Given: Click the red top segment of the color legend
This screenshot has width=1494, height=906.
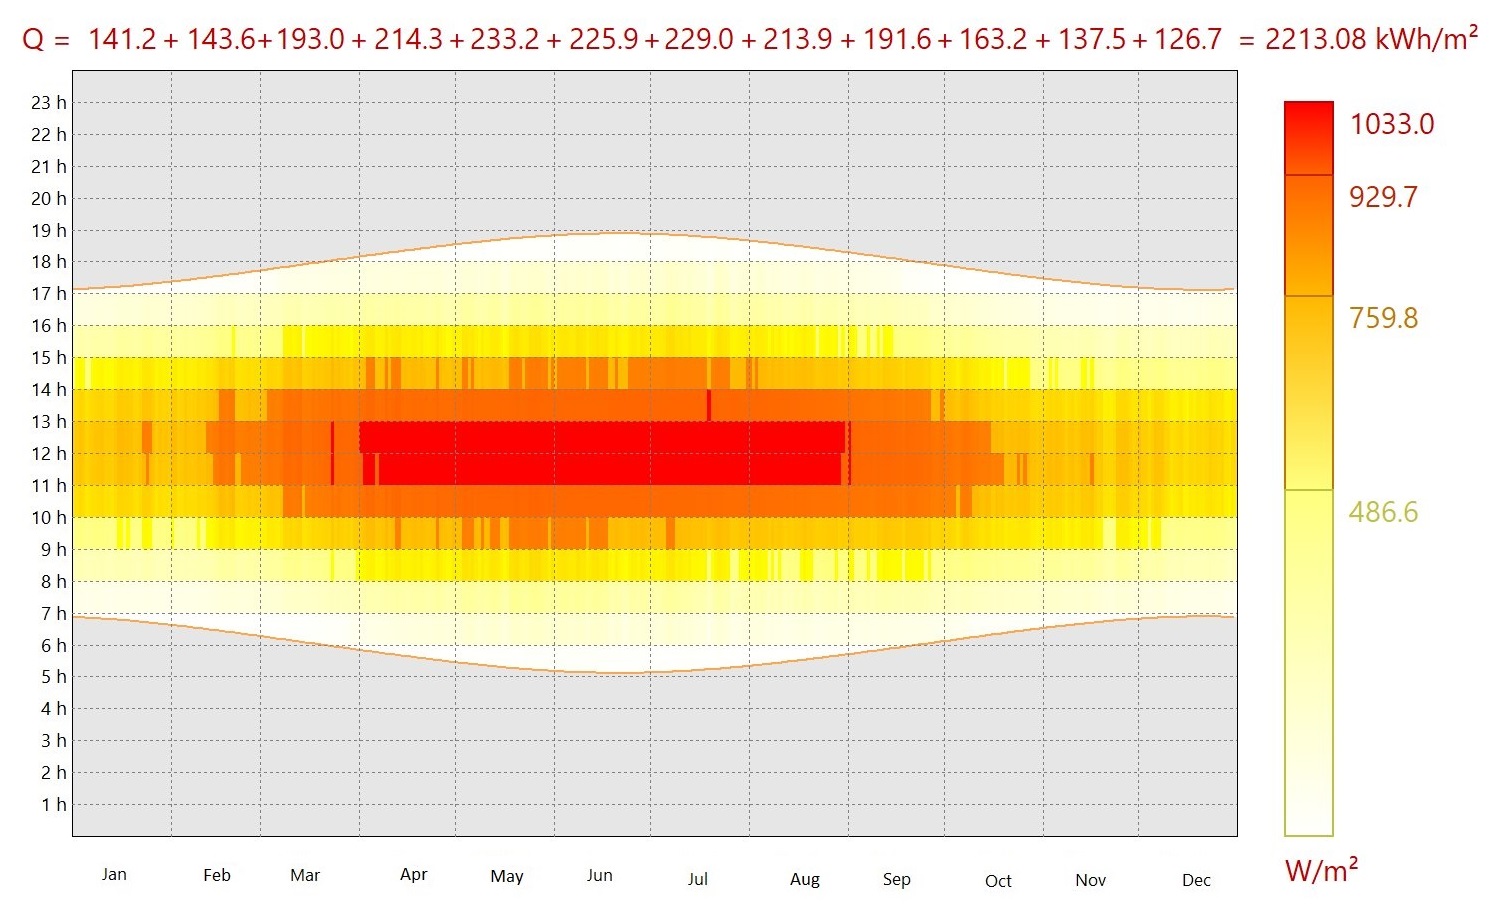Looking at the screenshot, I should click(x=1309, y=138).
